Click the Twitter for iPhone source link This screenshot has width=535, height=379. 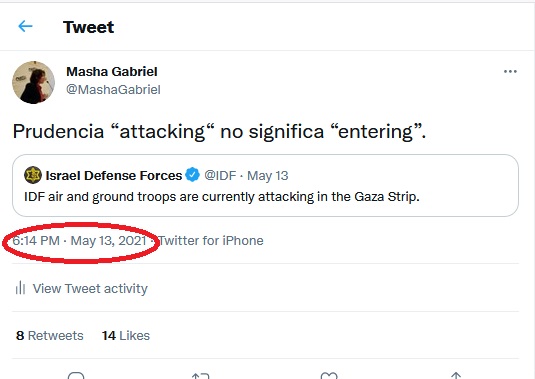pyautogui.click(x=211, y=241)
